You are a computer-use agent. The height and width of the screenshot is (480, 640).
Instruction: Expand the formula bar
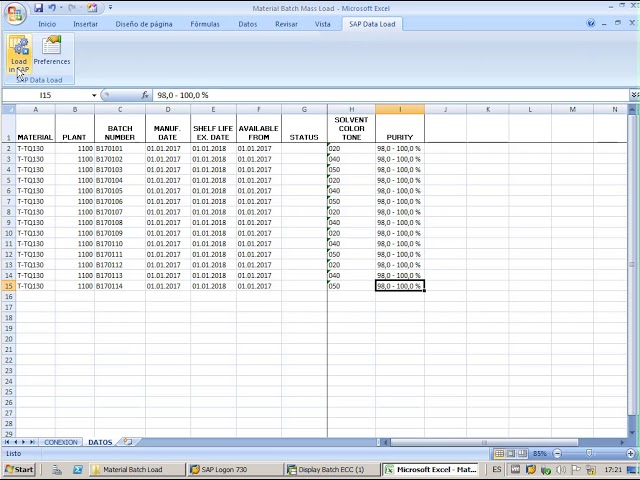[x=634, y=95]
